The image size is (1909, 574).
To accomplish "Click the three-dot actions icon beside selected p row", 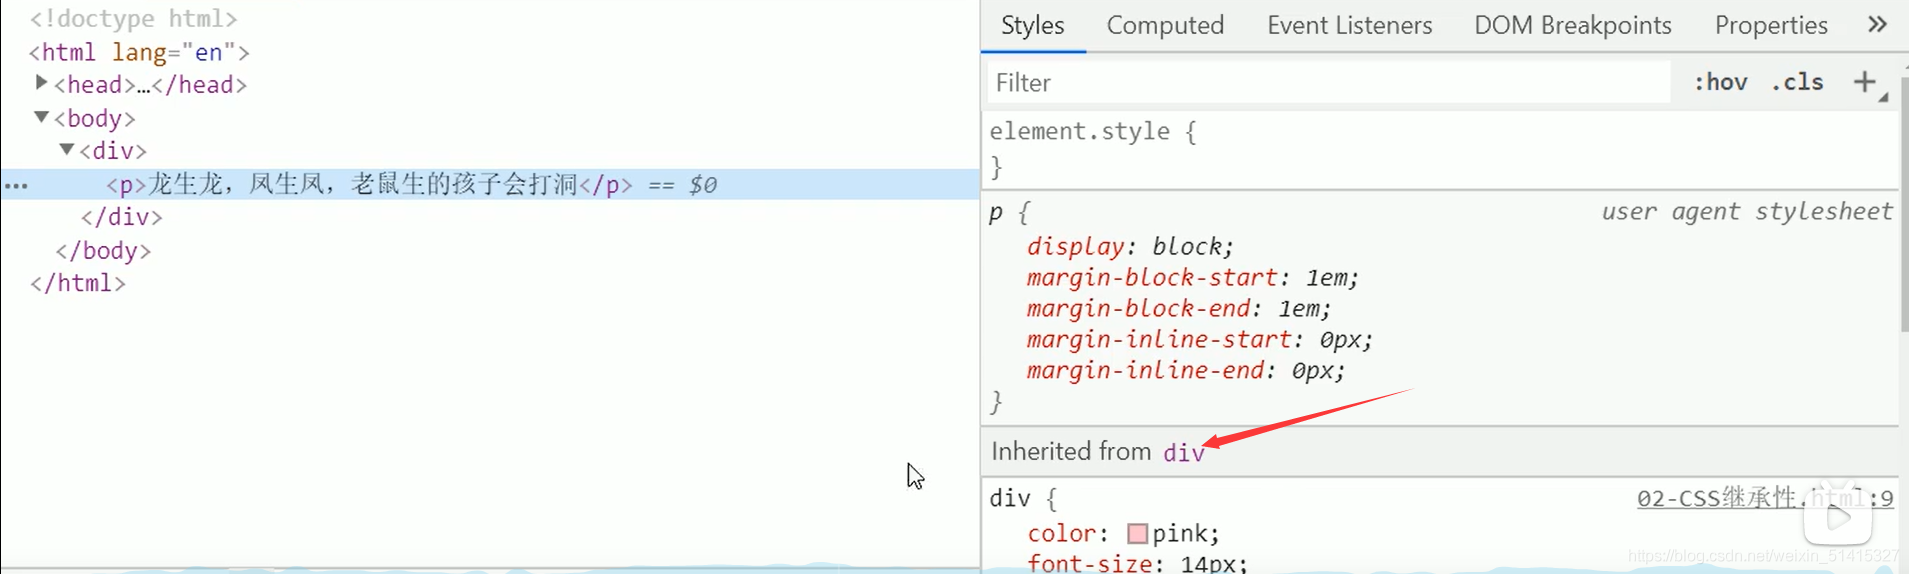I will (x=16, y=185).
